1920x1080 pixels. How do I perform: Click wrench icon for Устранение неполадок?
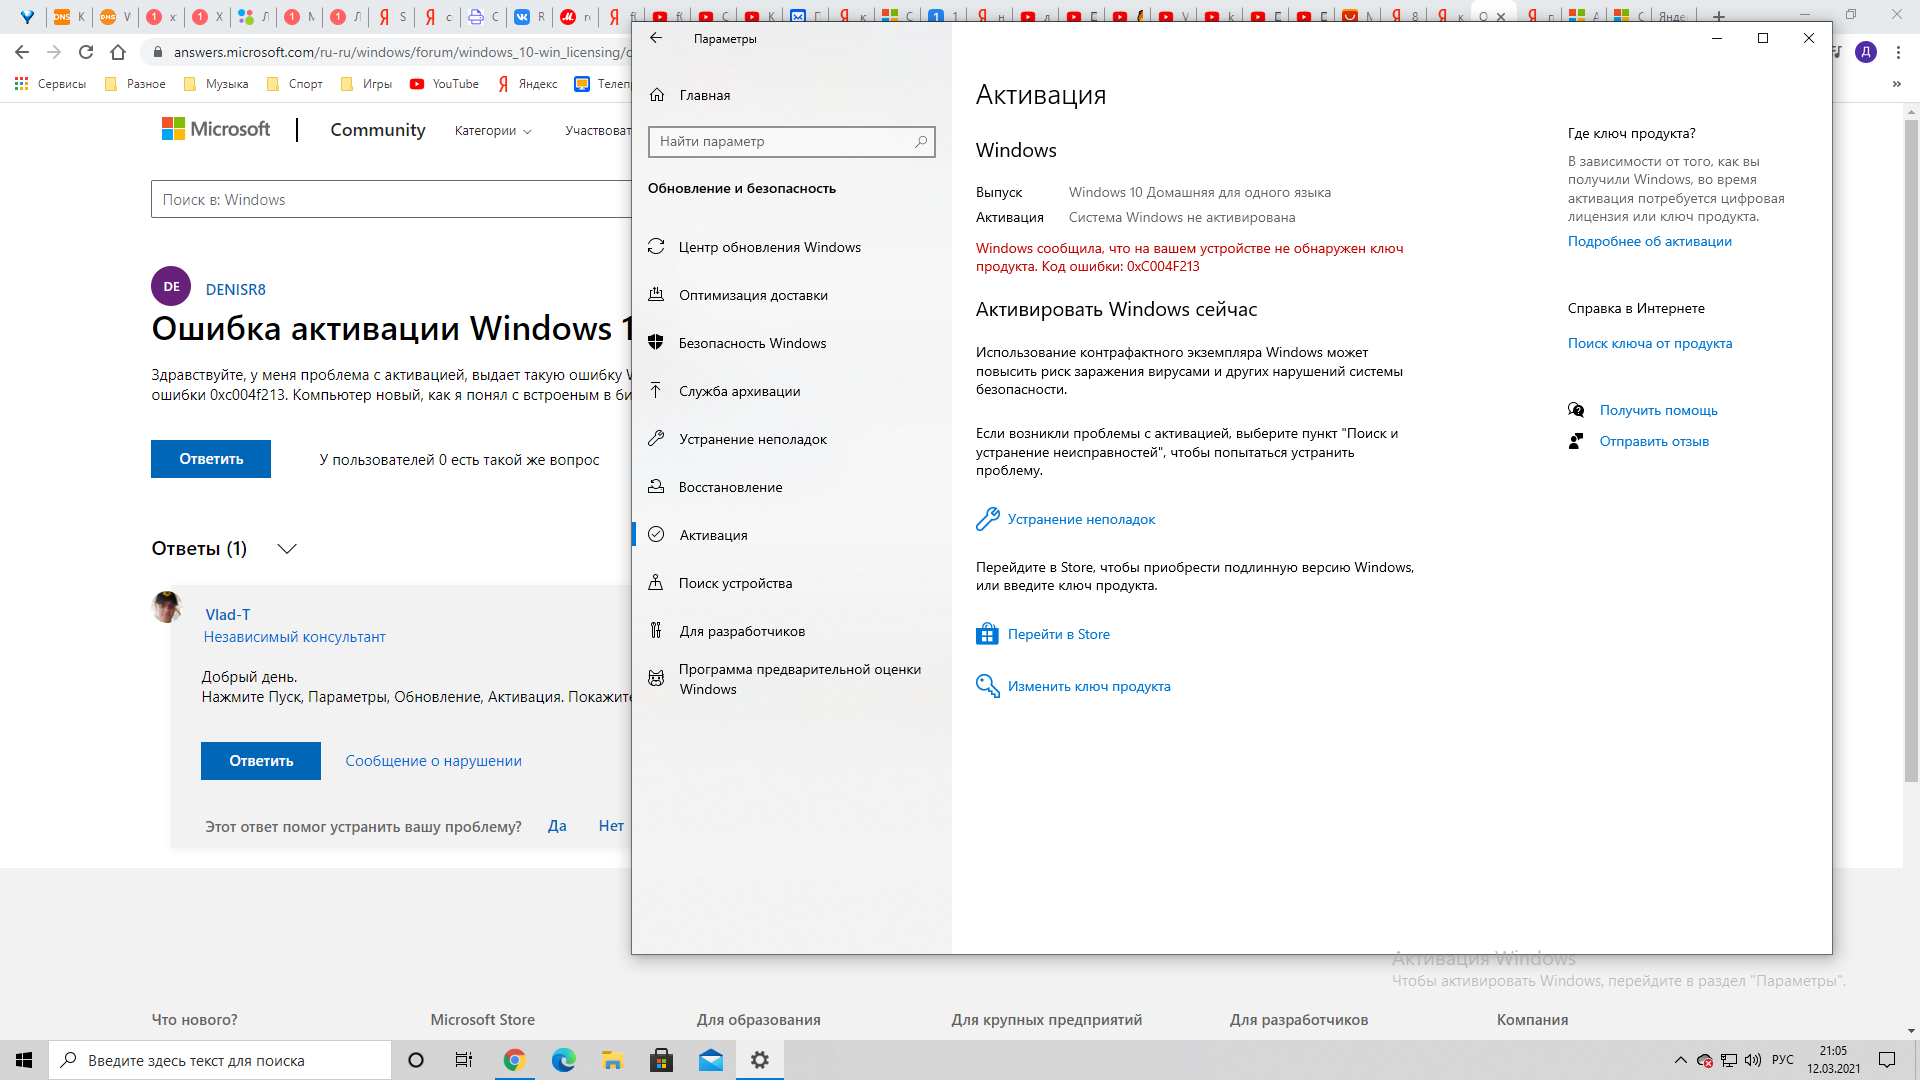tap(987, 519)
